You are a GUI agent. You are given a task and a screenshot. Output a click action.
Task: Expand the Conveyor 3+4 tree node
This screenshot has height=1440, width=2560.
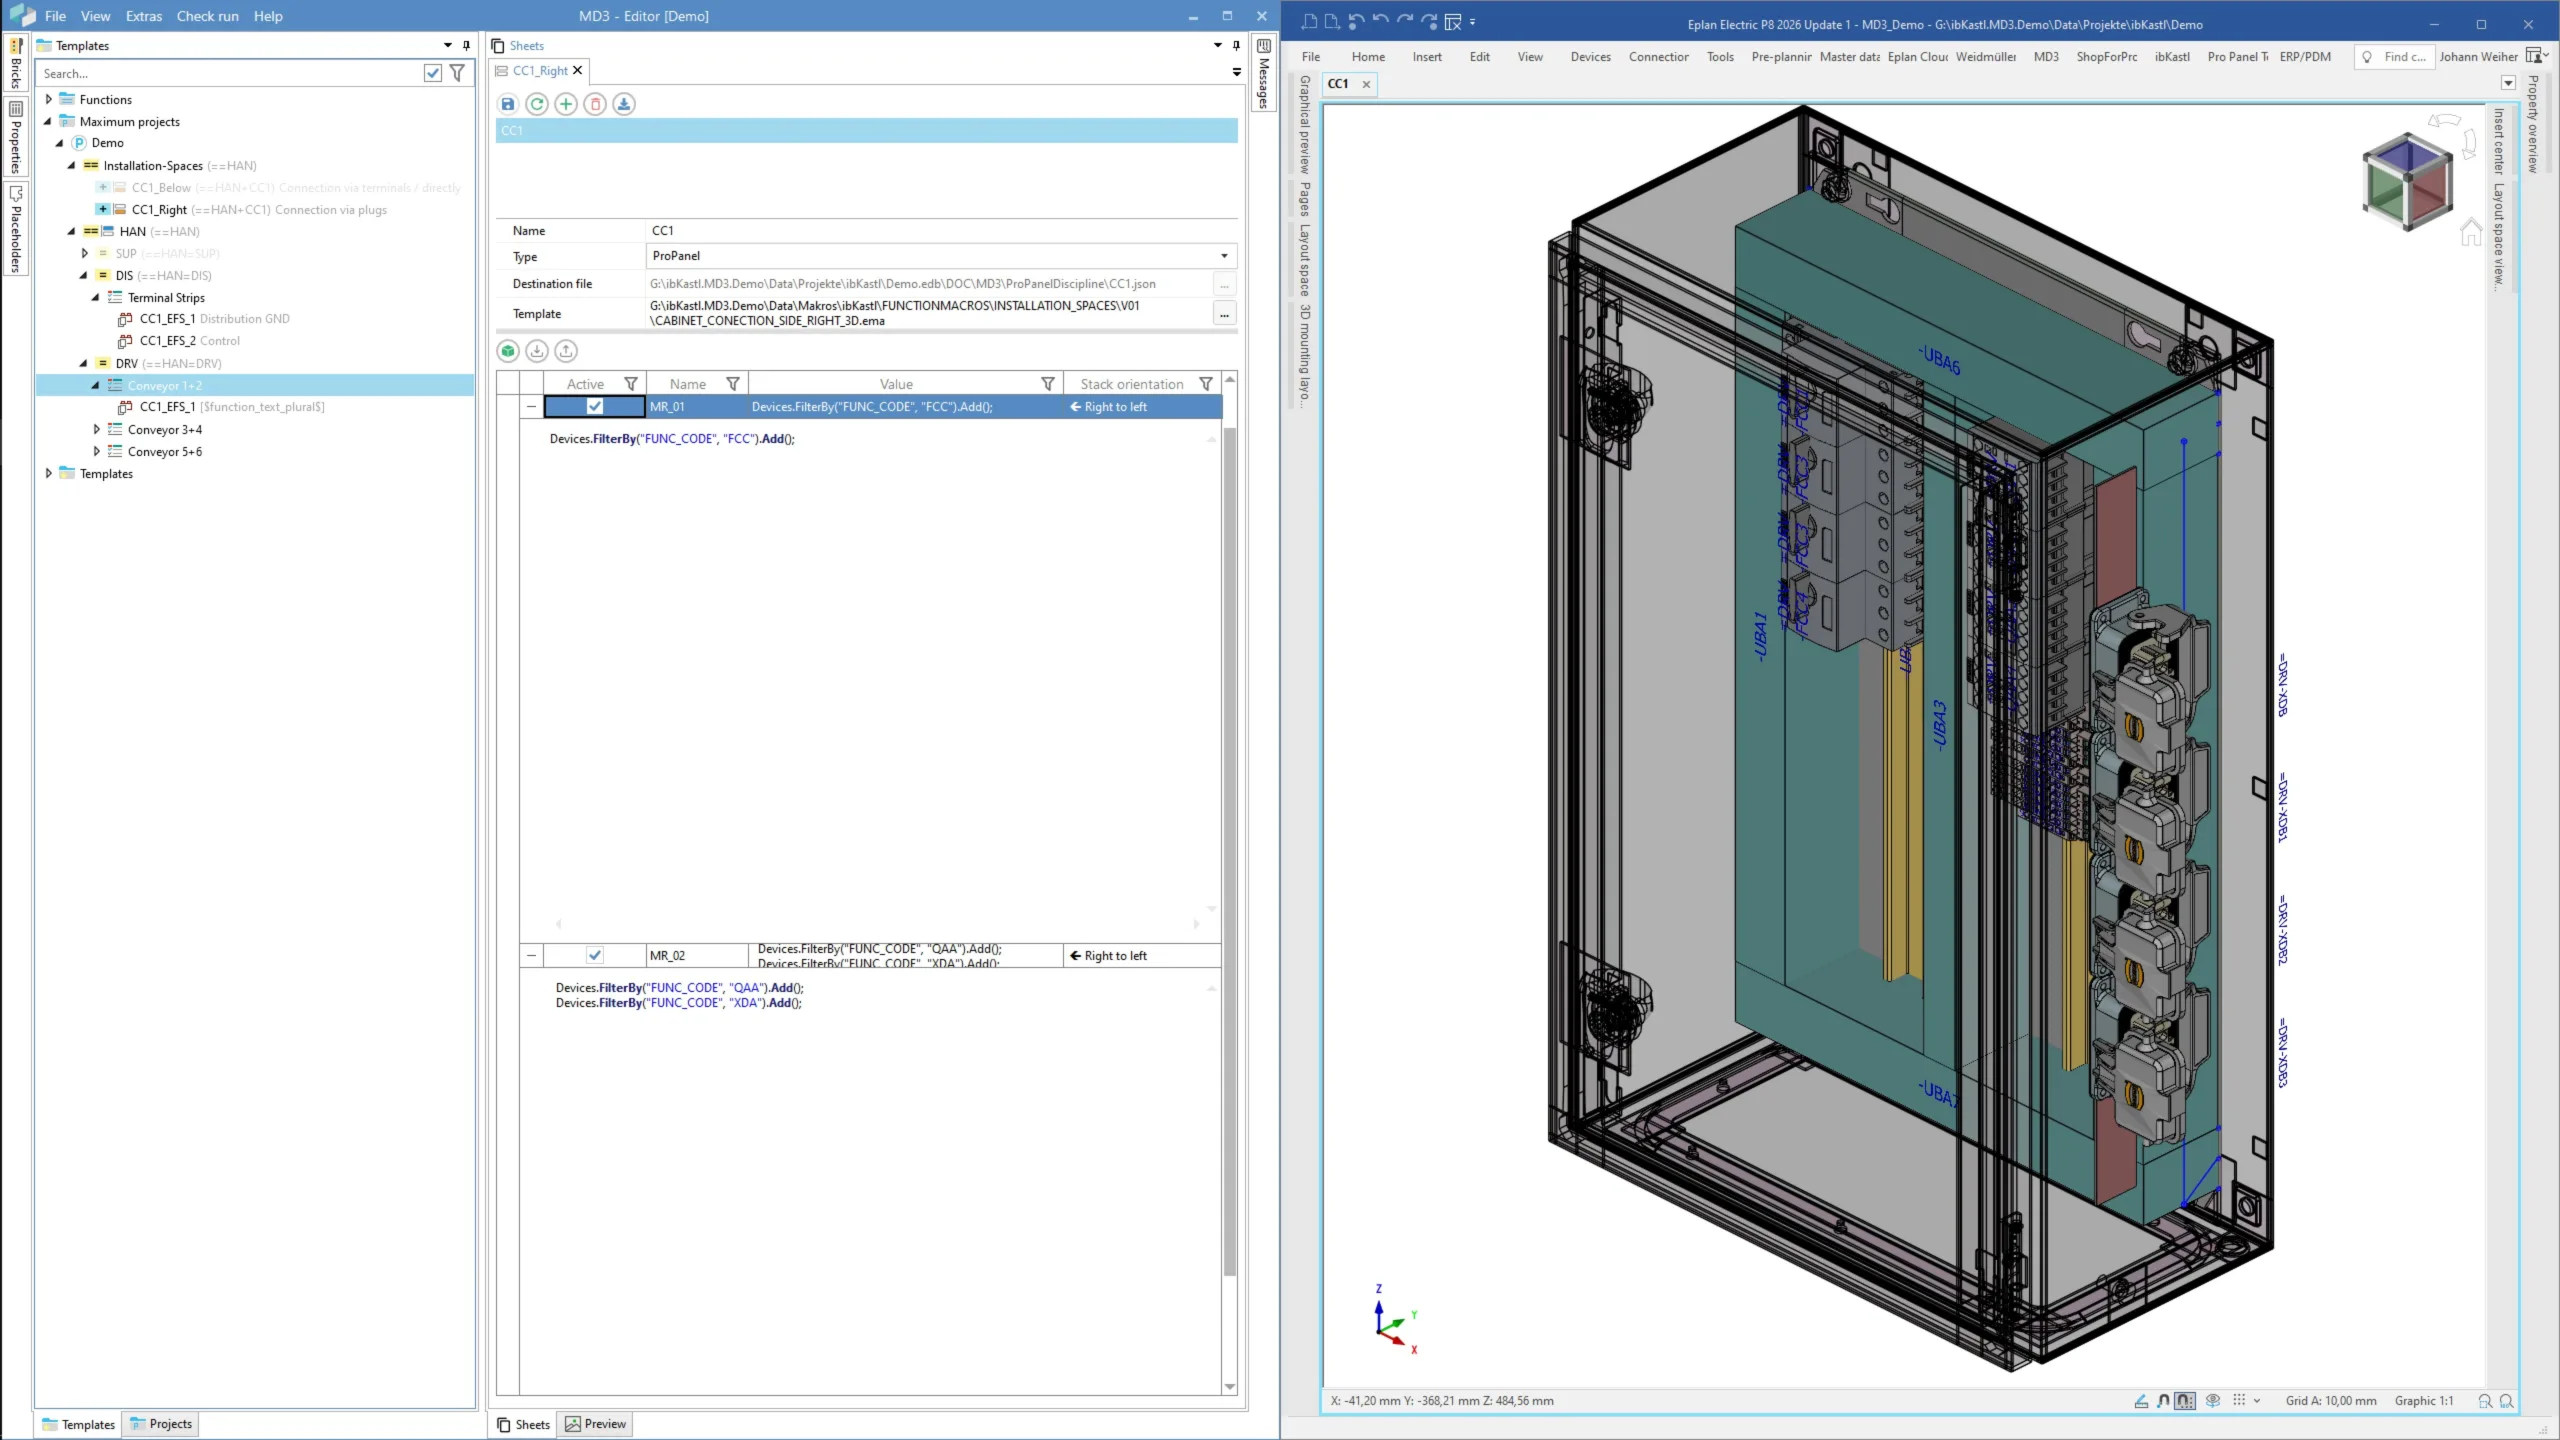(97, 429)
